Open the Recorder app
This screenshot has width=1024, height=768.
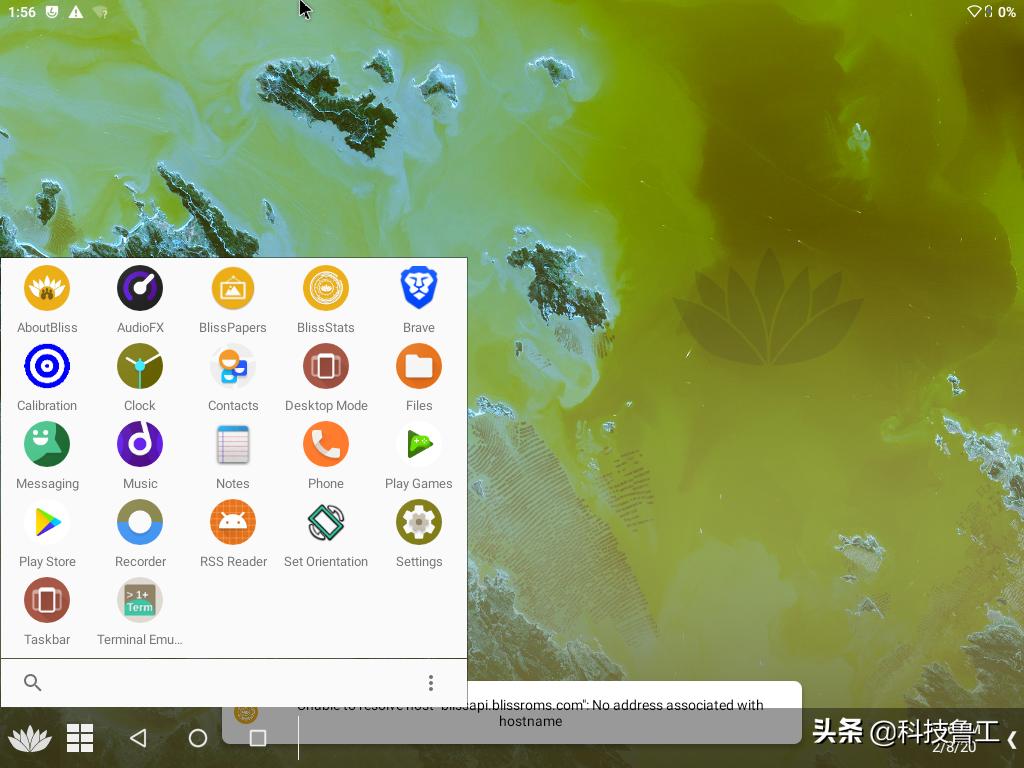click(x=140, y=521)
